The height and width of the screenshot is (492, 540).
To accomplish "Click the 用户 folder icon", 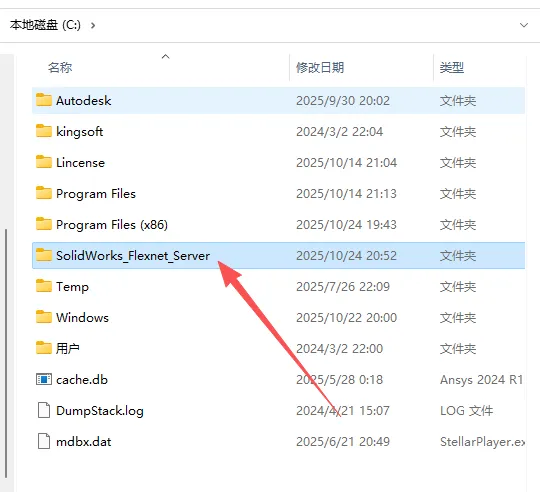I will coord(44,348).
